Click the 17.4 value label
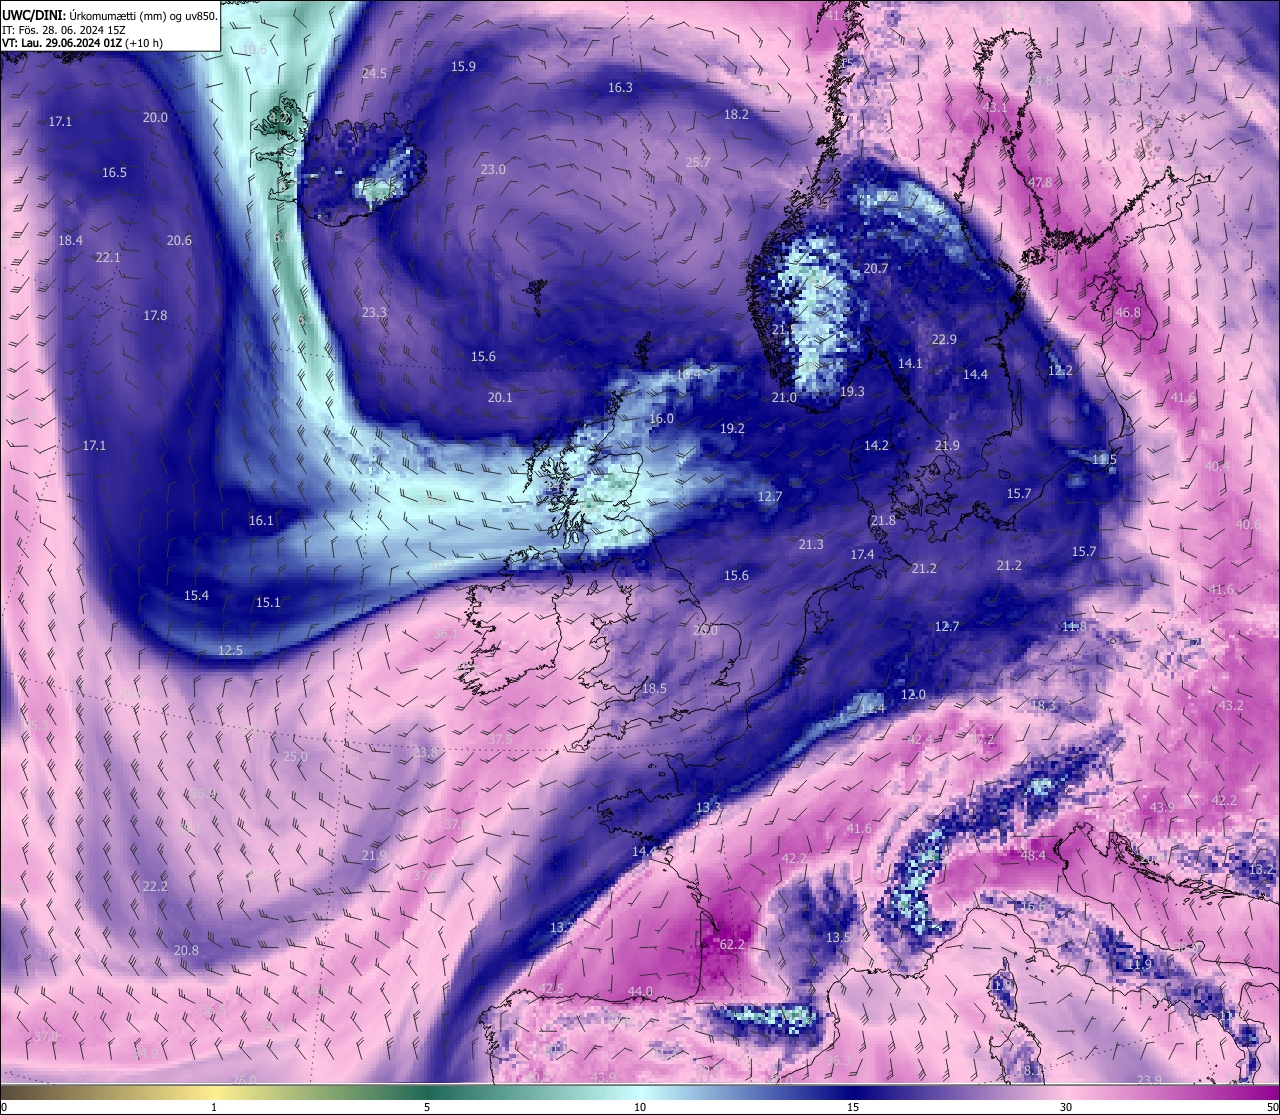The height and width of the screenshot is (1115, 1280). 862,554
